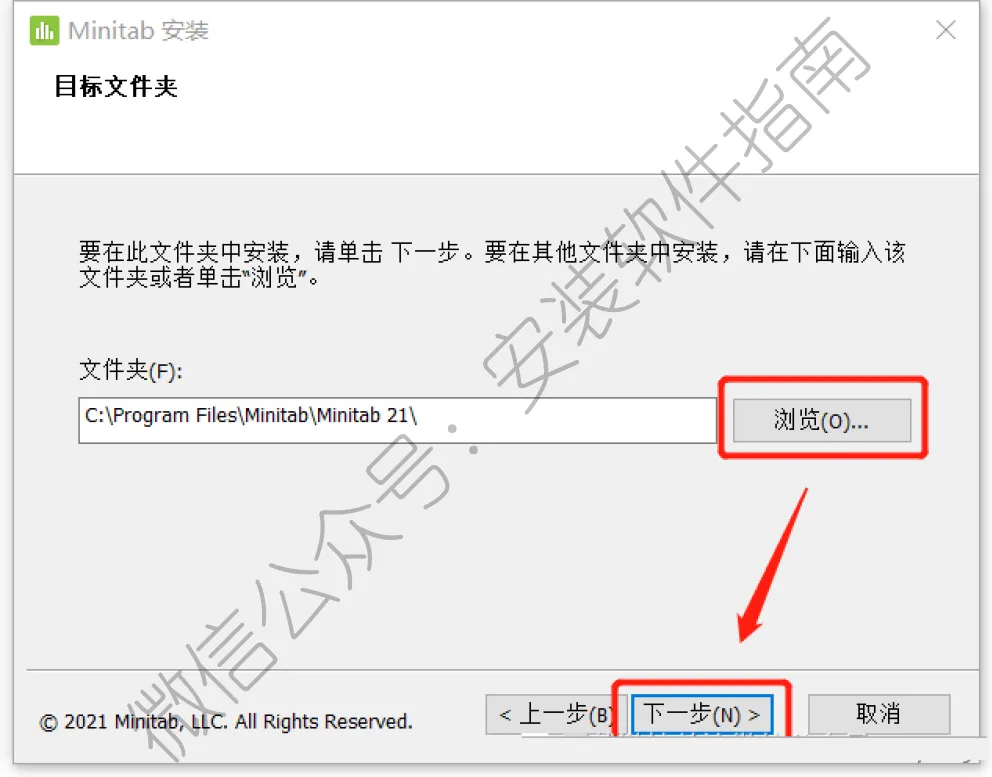Click the drive letter C: in path
Screen dimensions: 992x777
pyautogui.click(x=95, y=416)
